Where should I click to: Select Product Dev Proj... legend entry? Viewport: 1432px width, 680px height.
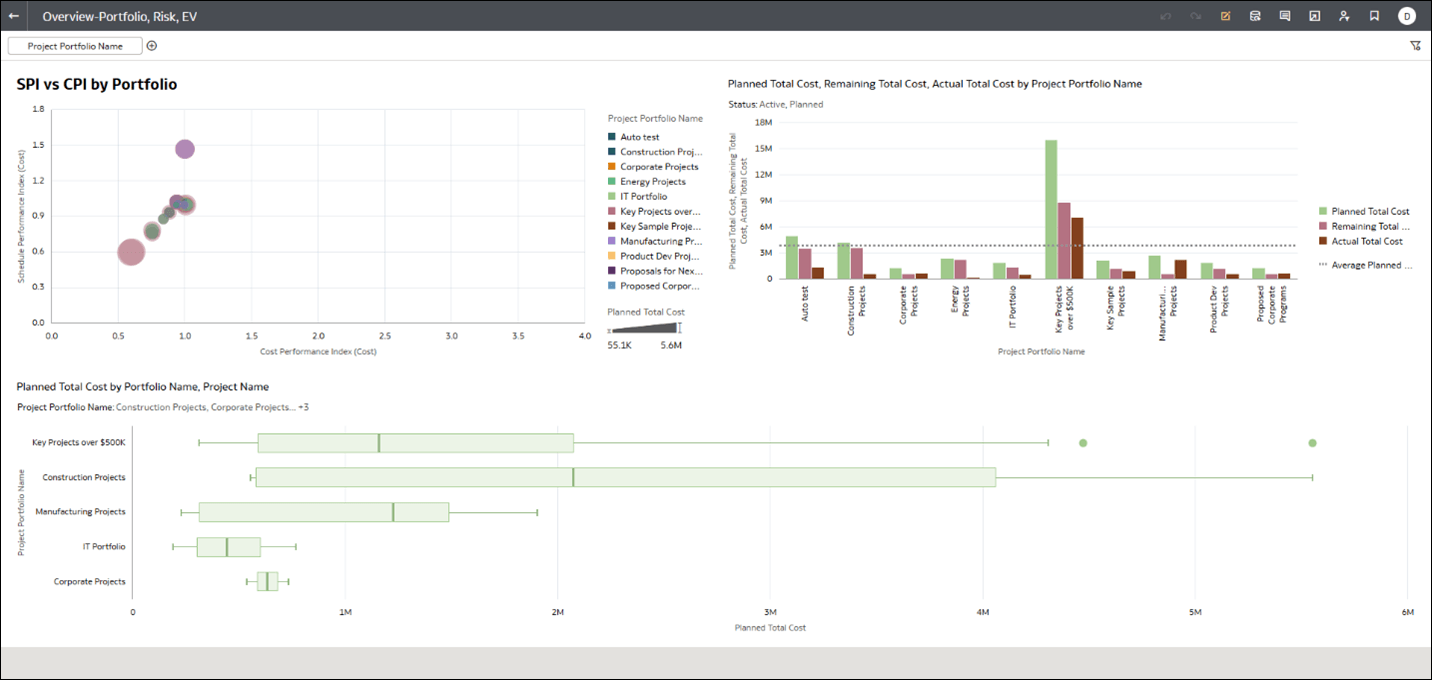[655, 256]
